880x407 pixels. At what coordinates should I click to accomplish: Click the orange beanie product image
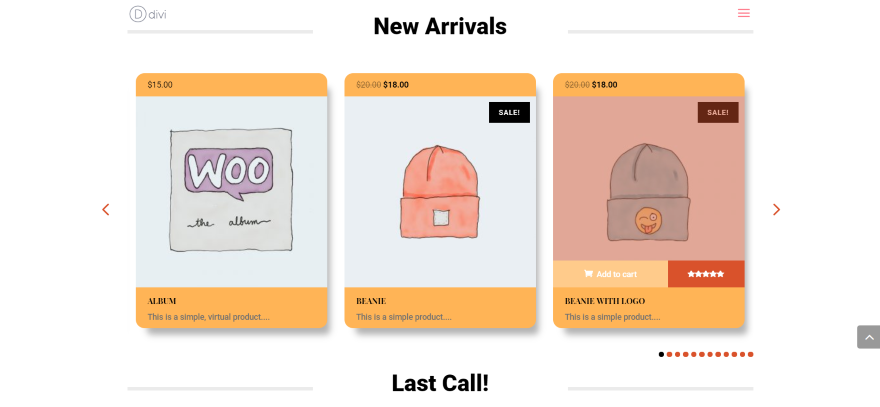(440, 191)
